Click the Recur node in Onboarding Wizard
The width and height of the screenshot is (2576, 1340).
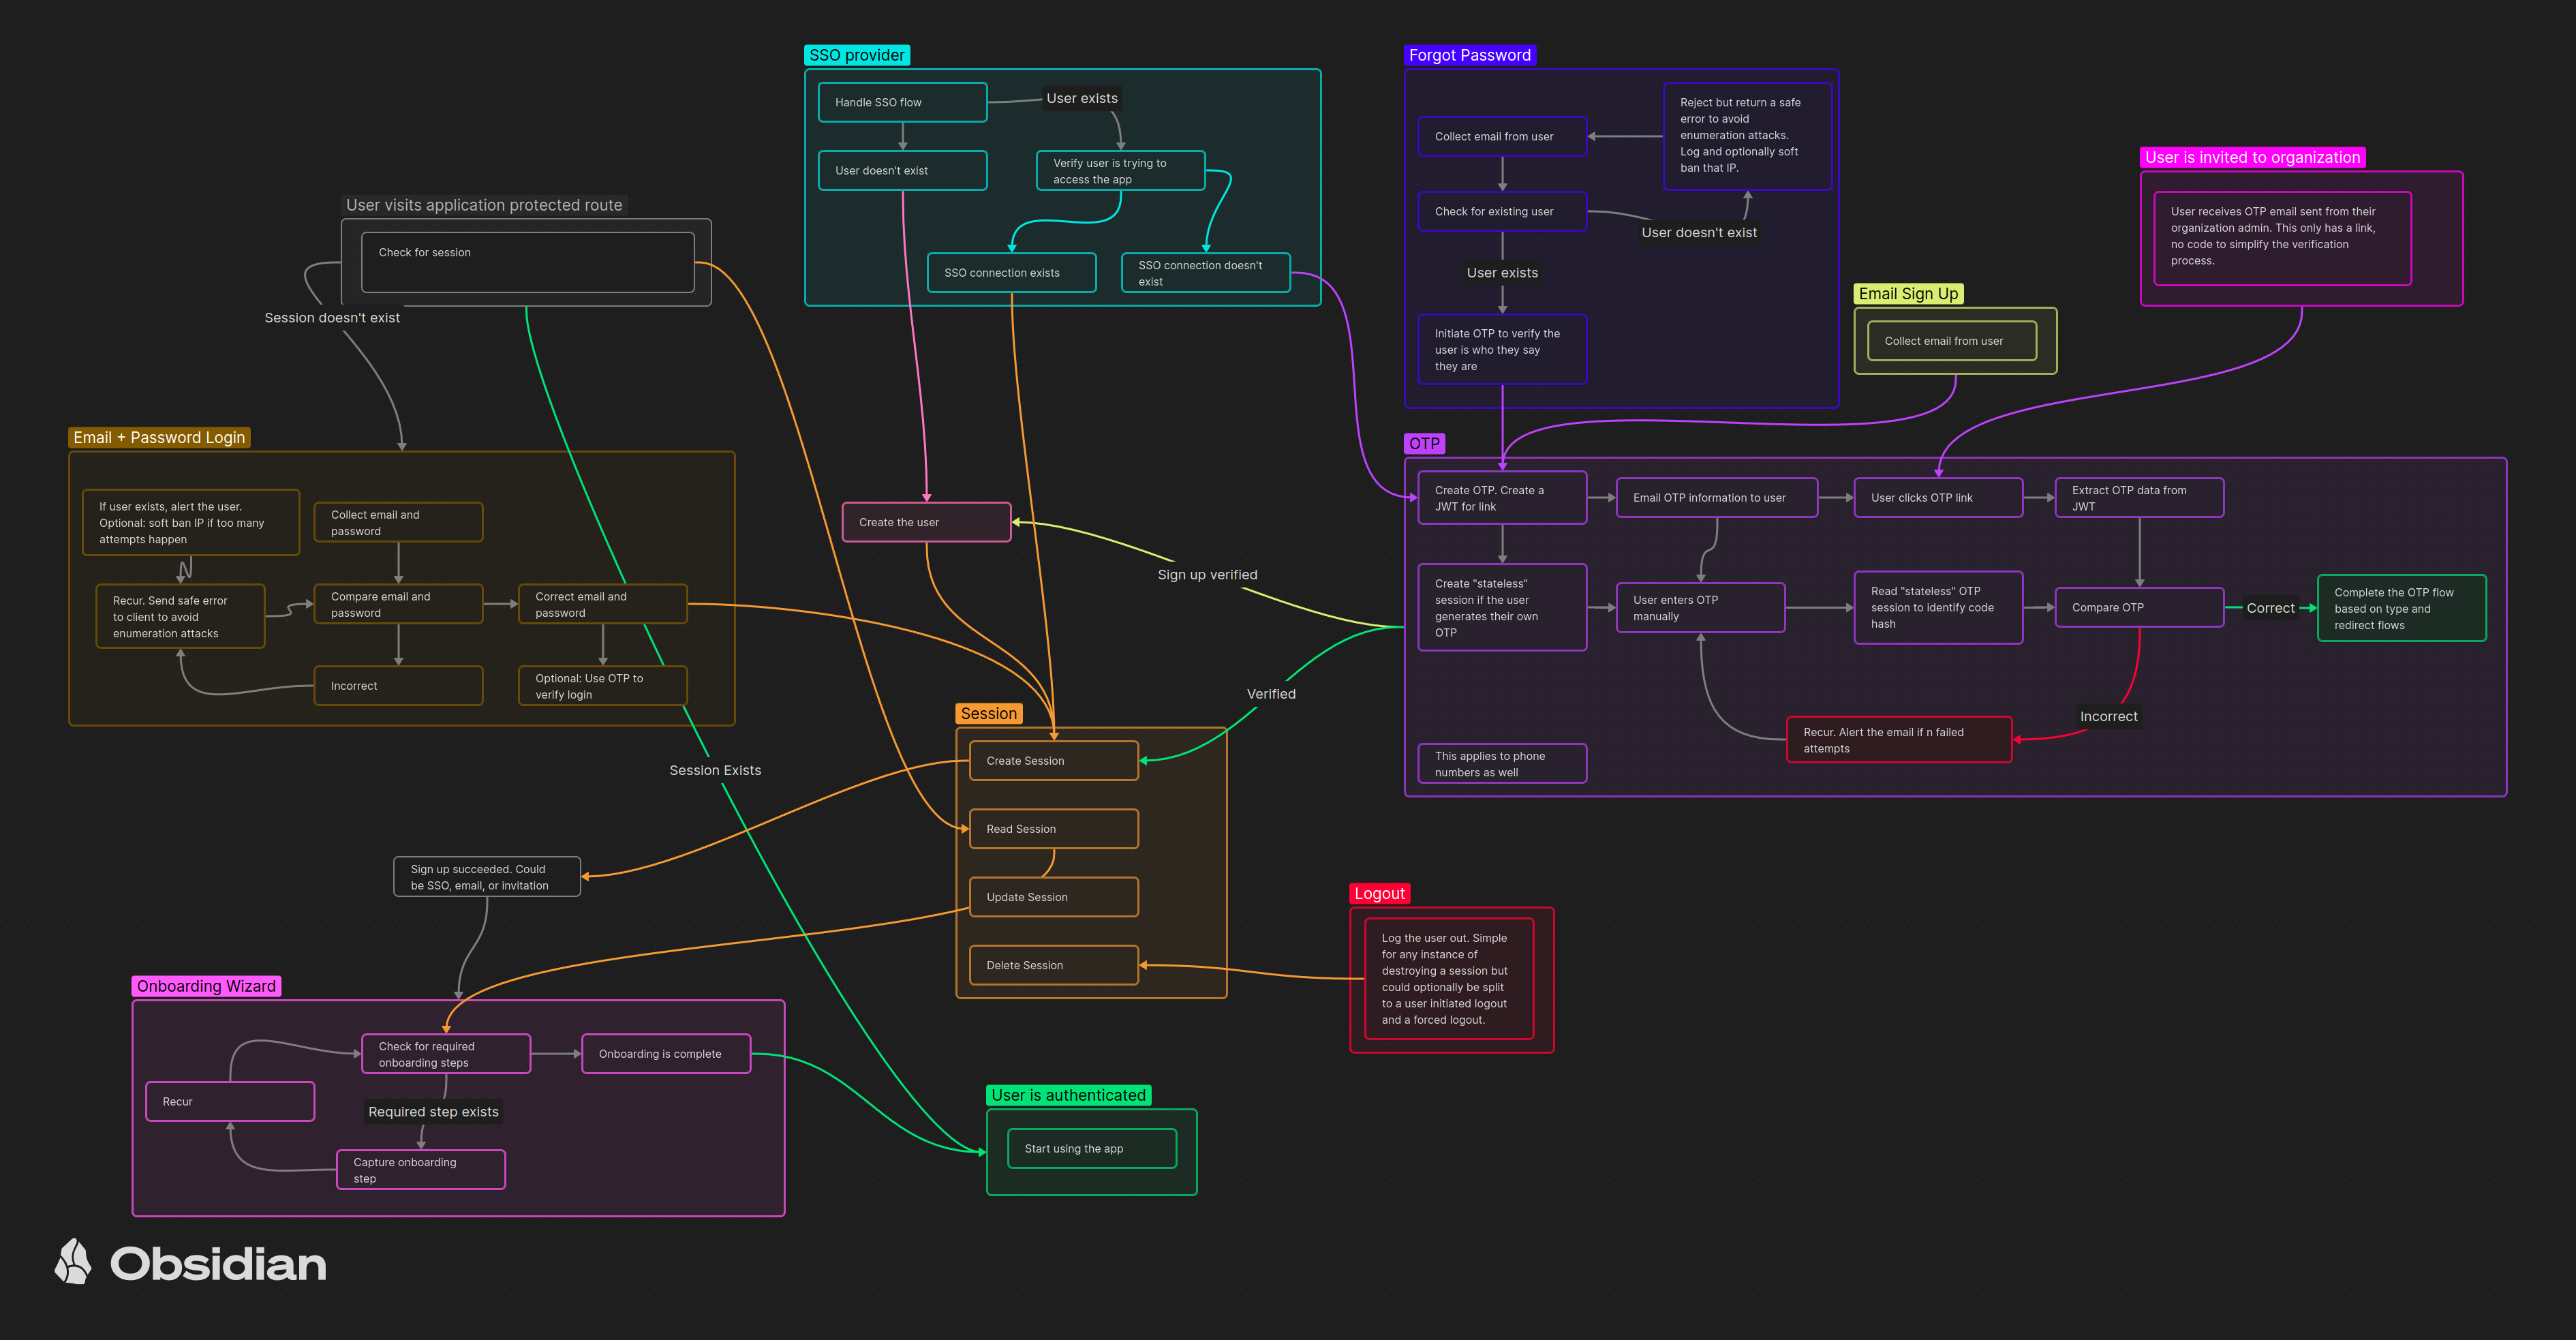(230, 1101)
